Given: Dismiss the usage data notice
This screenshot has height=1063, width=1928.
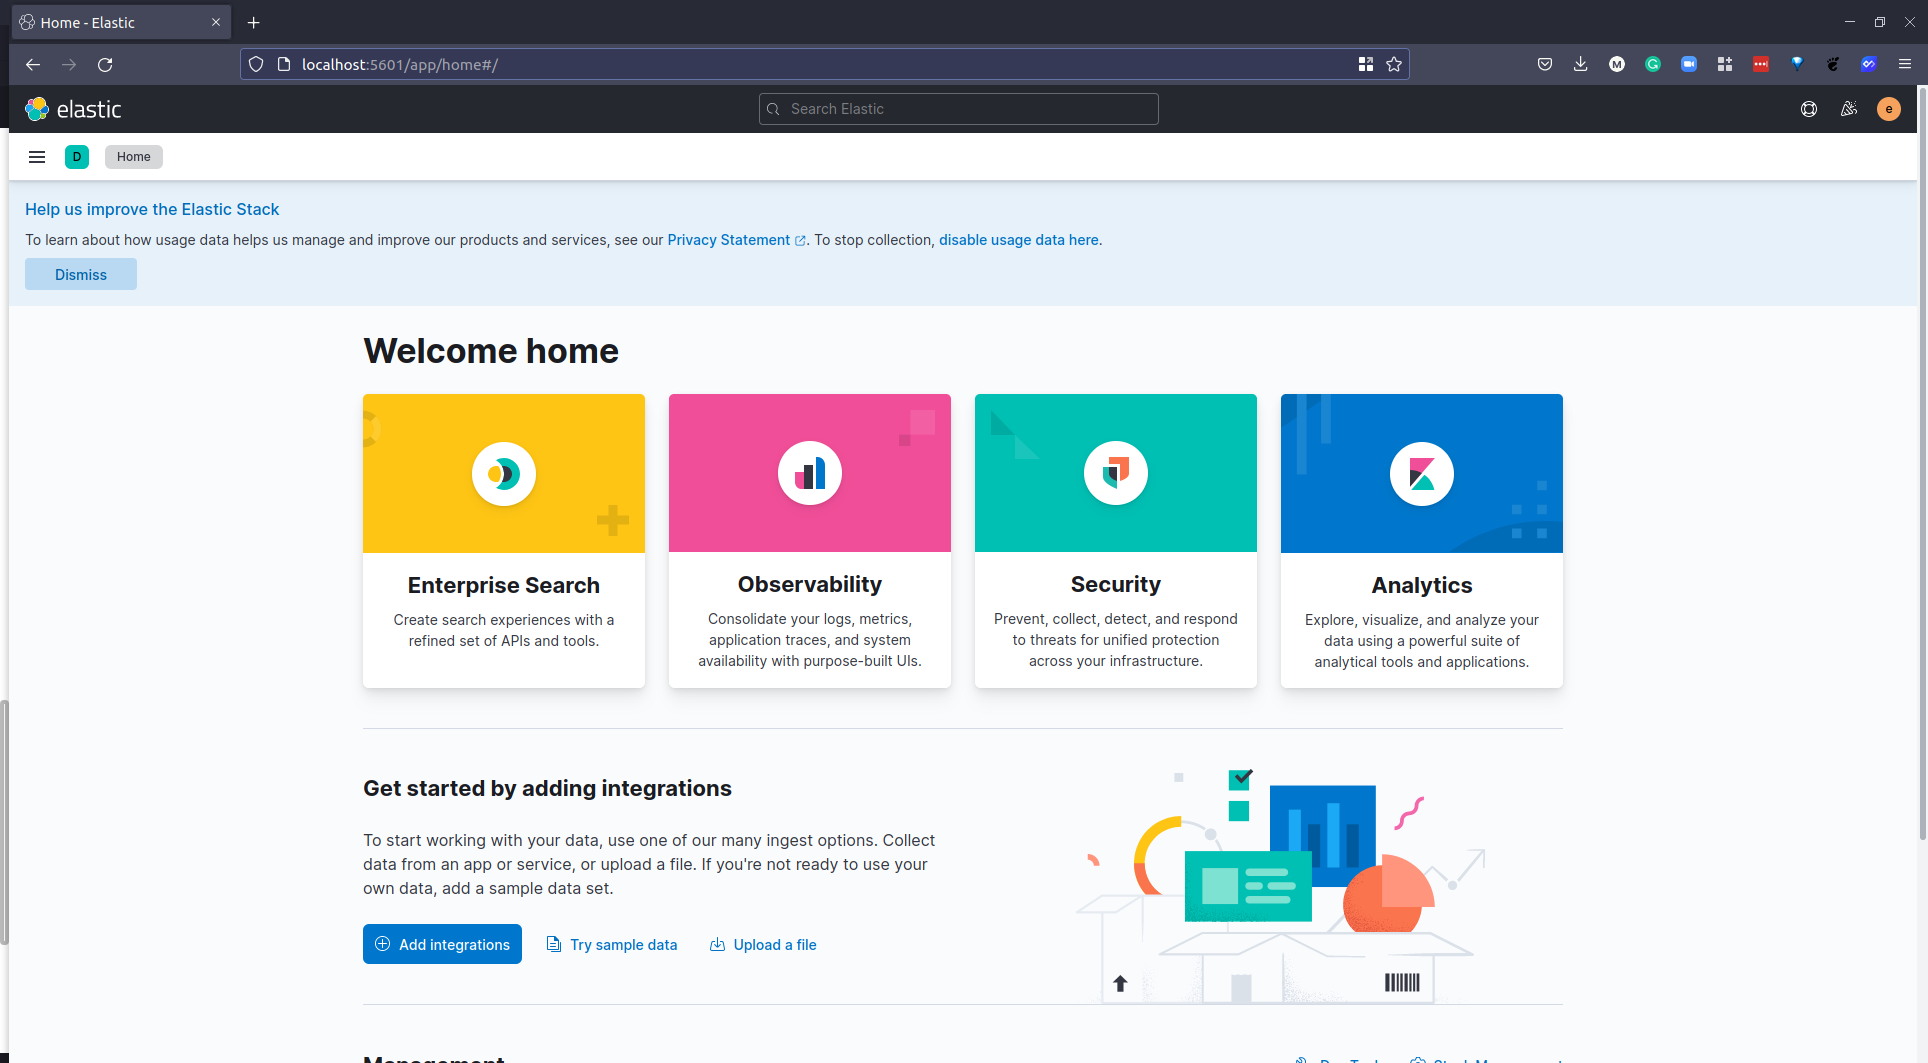Looking at the screenshot, I should click(81, 275).
